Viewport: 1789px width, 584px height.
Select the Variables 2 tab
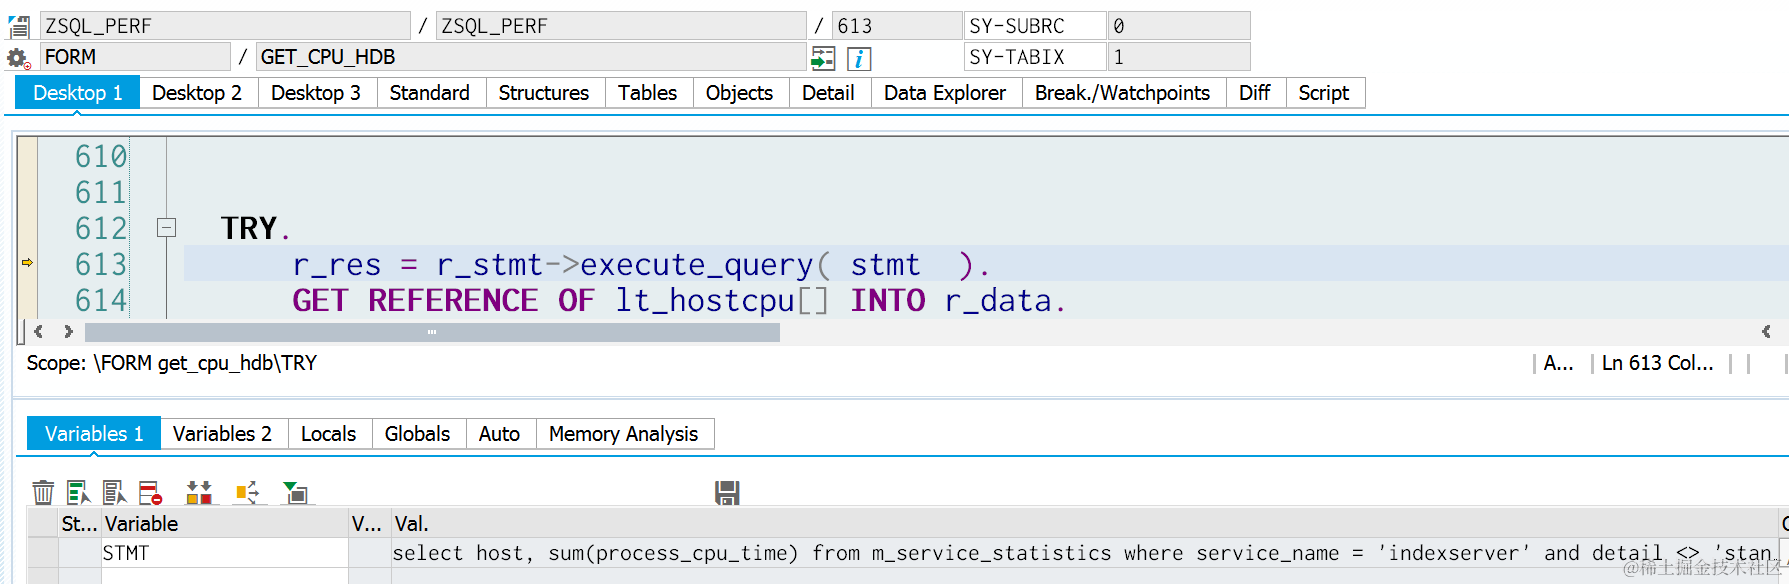tap(222, 434)
